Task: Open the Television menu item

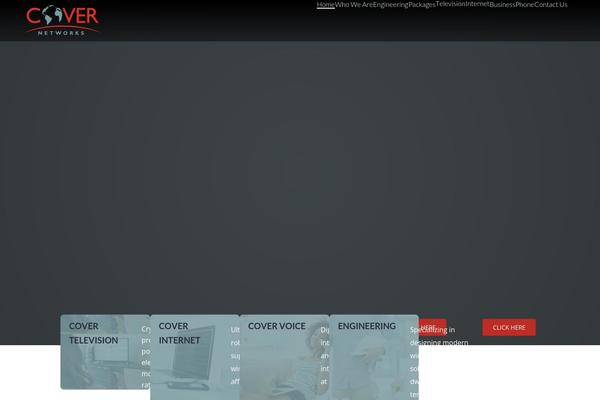Action: coord(450,4)
